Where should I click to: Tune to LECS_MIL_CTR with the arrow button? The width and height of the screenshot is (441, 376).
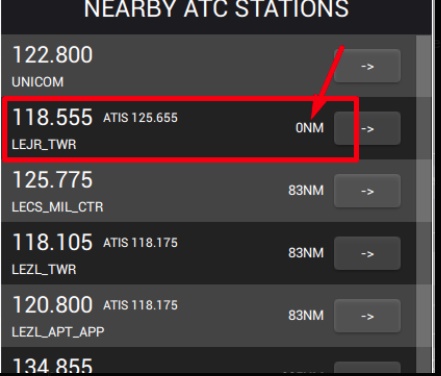pyautogui.click(x=367, y=191)
